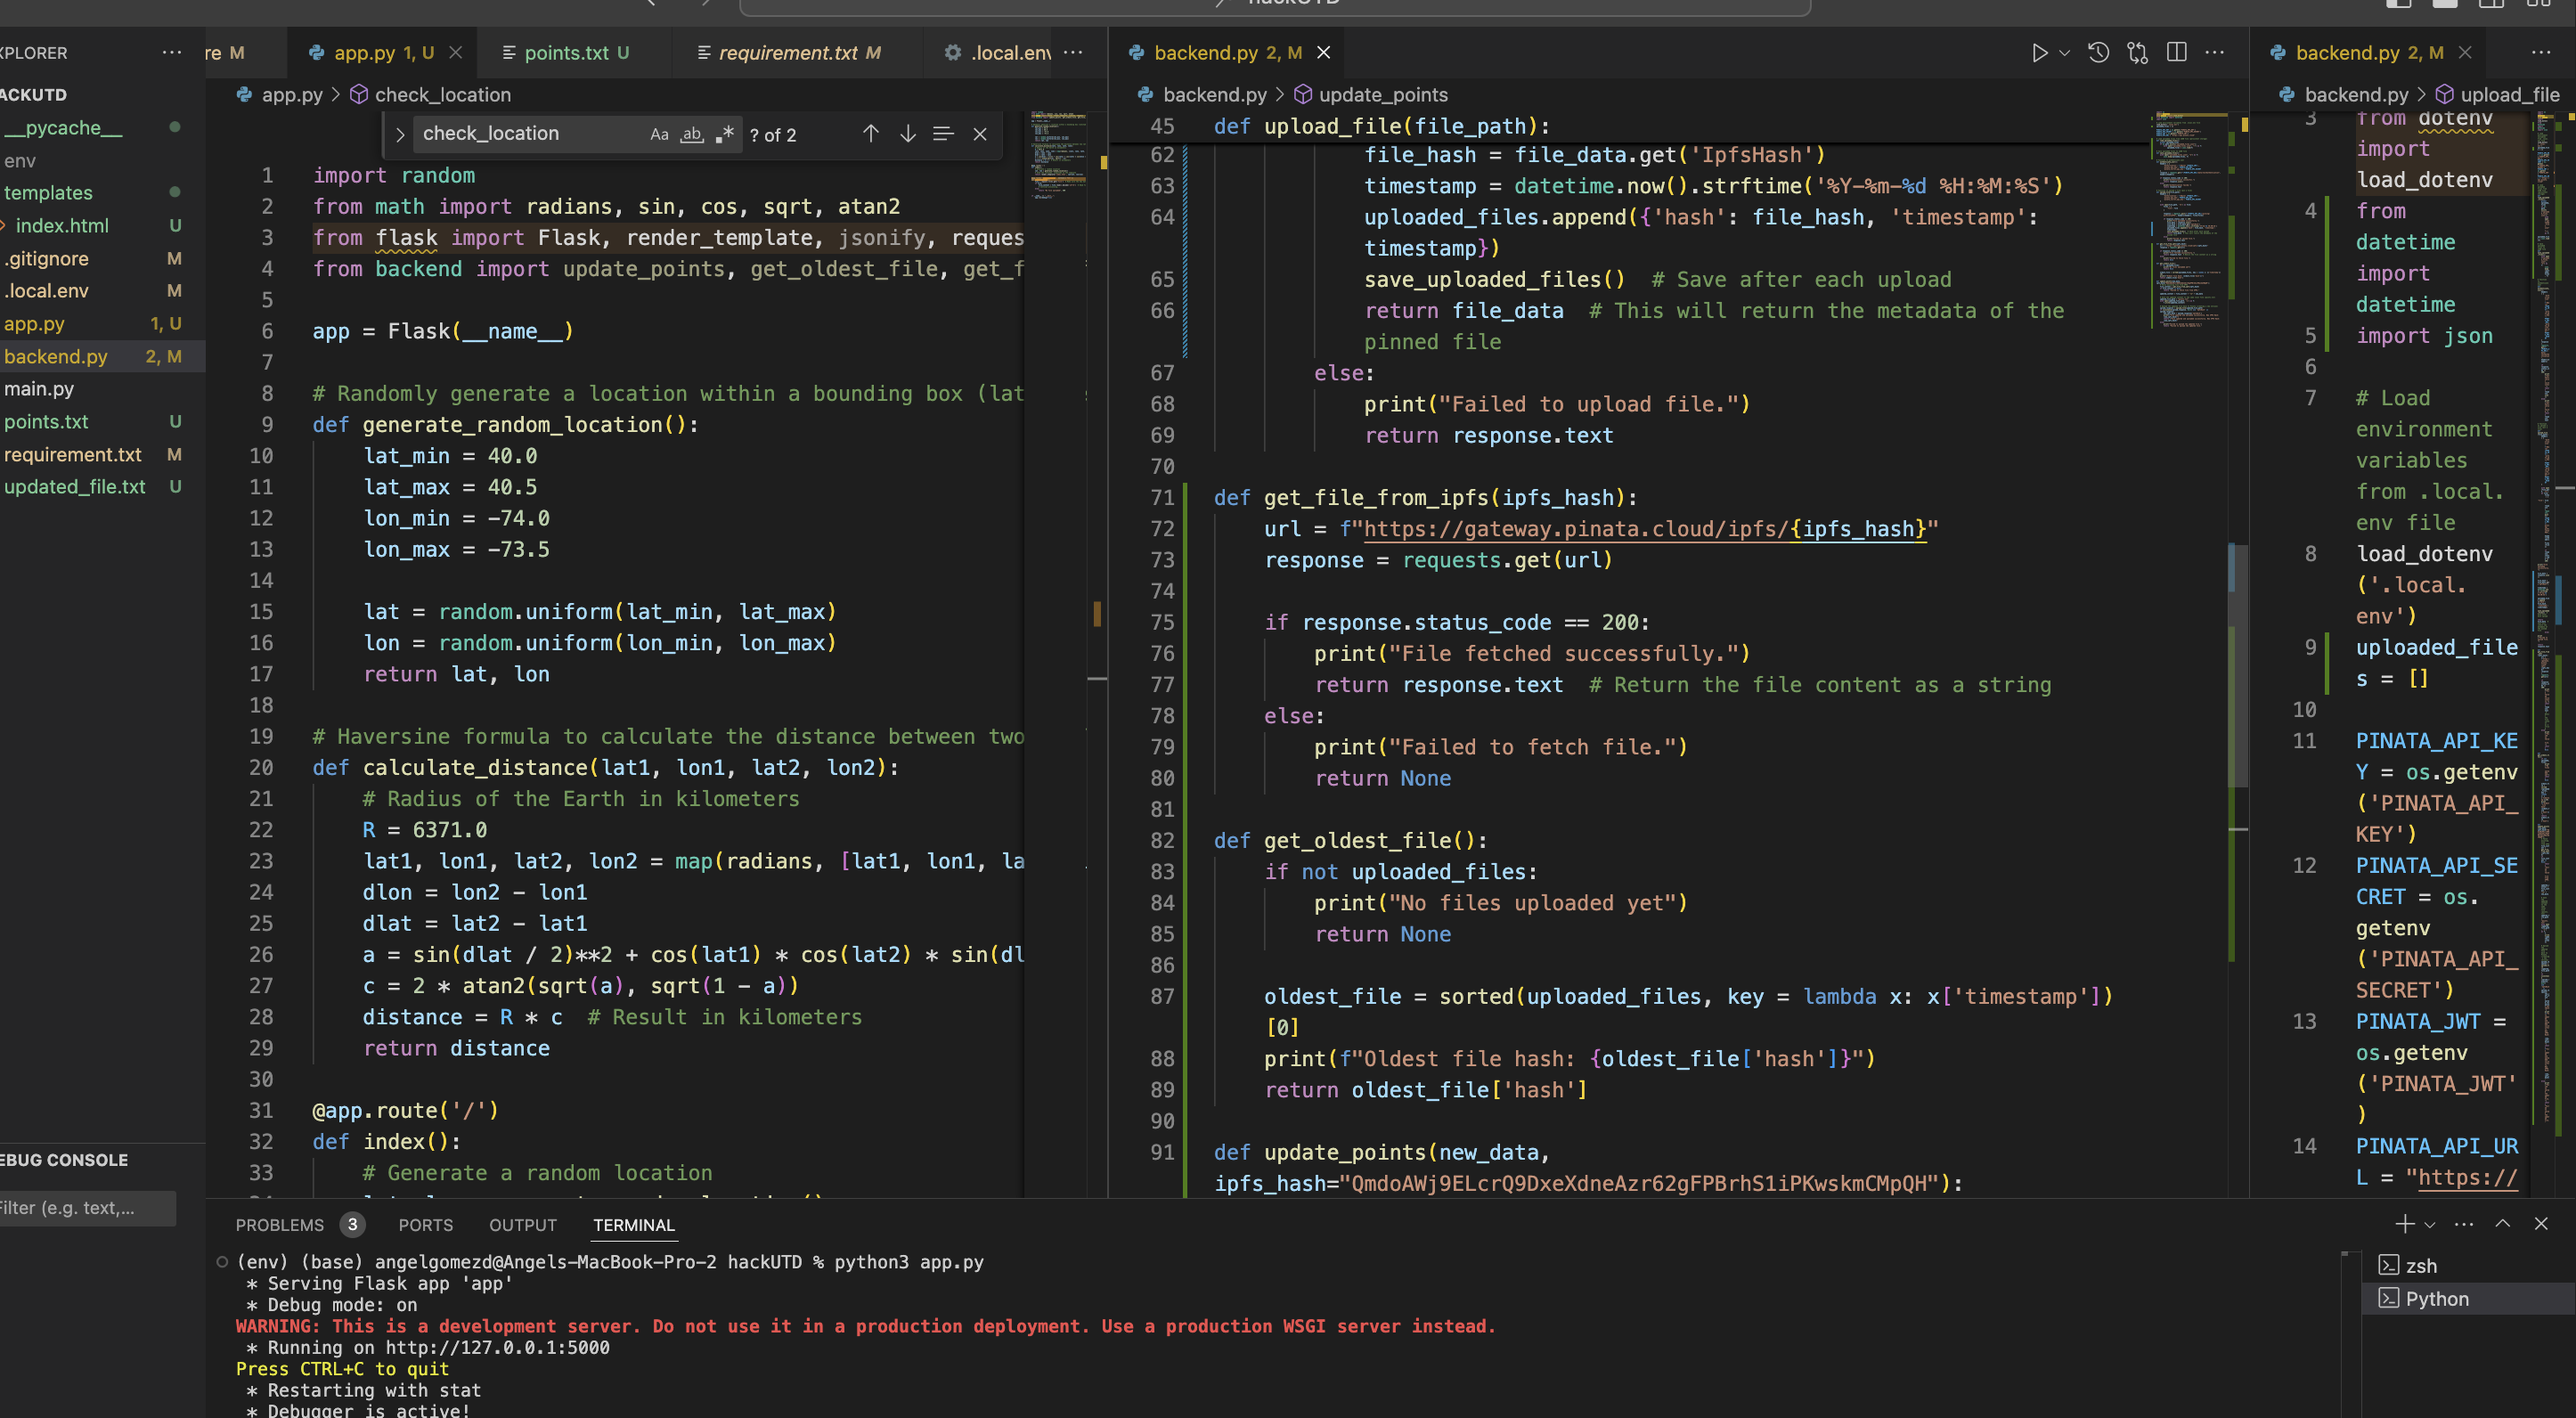Run the Python file with play button

click(2039, 53)
